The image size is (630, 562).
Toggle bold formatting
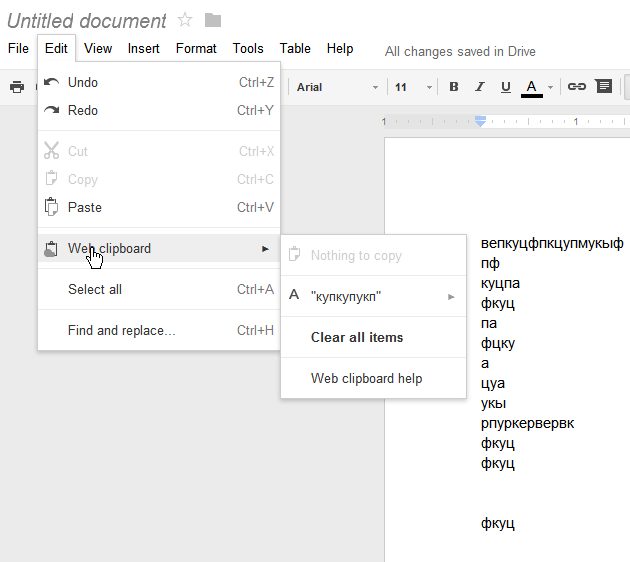pyautogui.click(x=454, y=87)
